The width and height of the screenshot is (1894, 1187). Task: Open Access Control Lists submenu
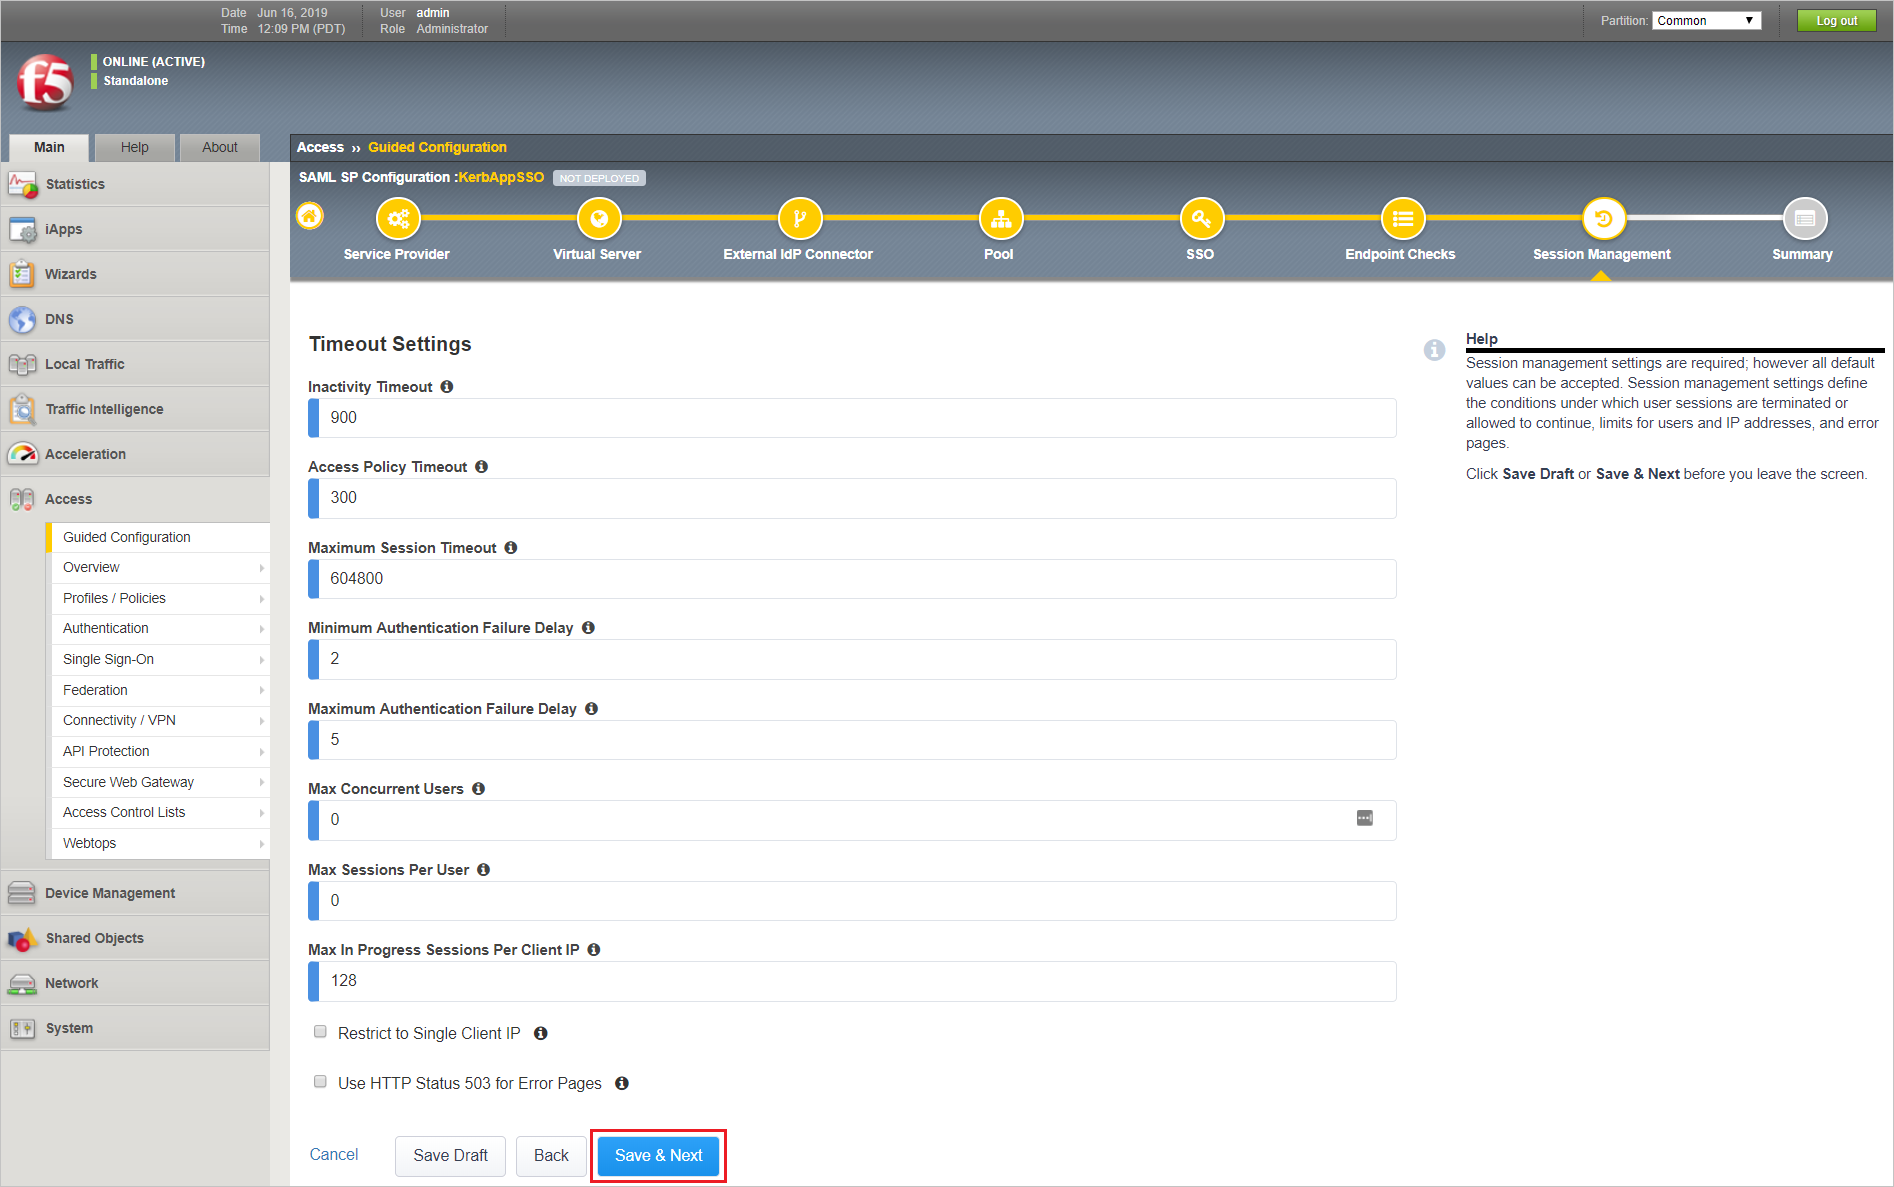point(160,813)
